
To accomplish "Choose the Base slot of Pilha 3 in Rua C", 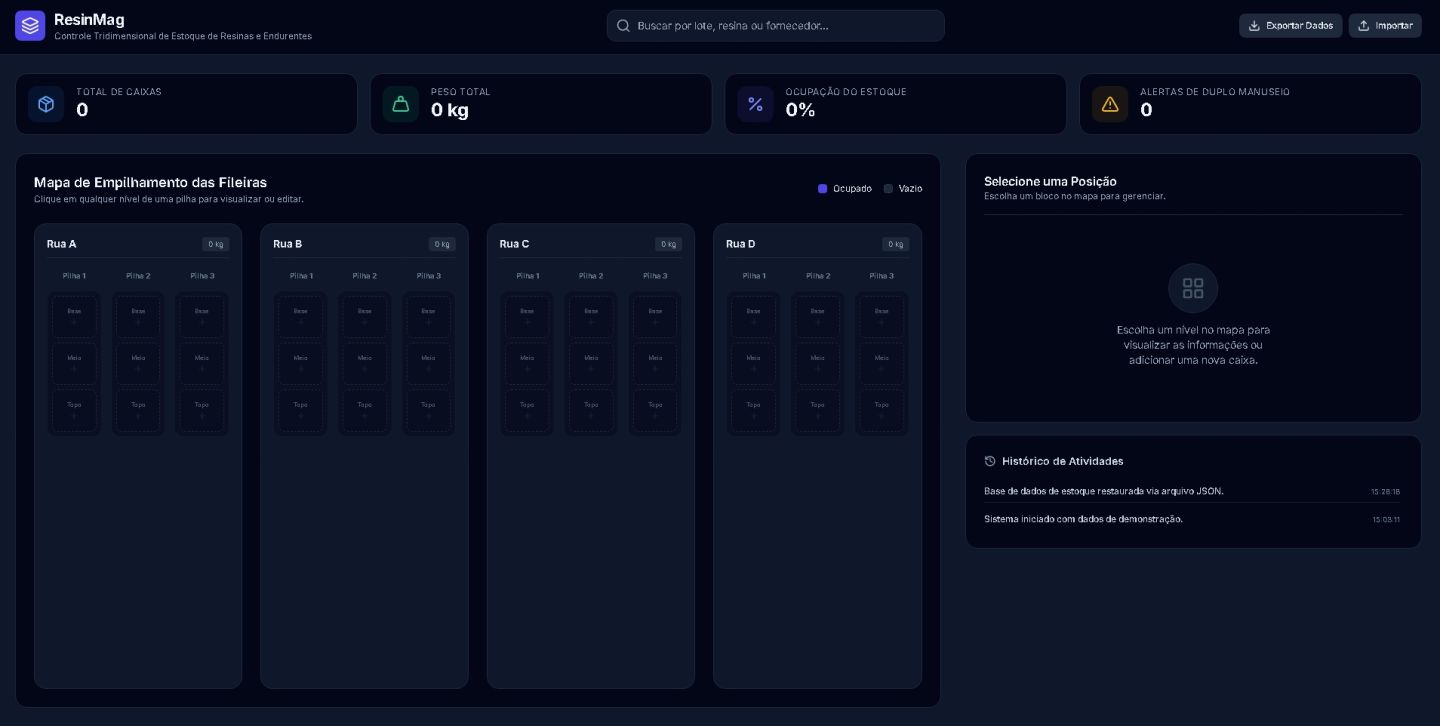I will click(655, 317).
